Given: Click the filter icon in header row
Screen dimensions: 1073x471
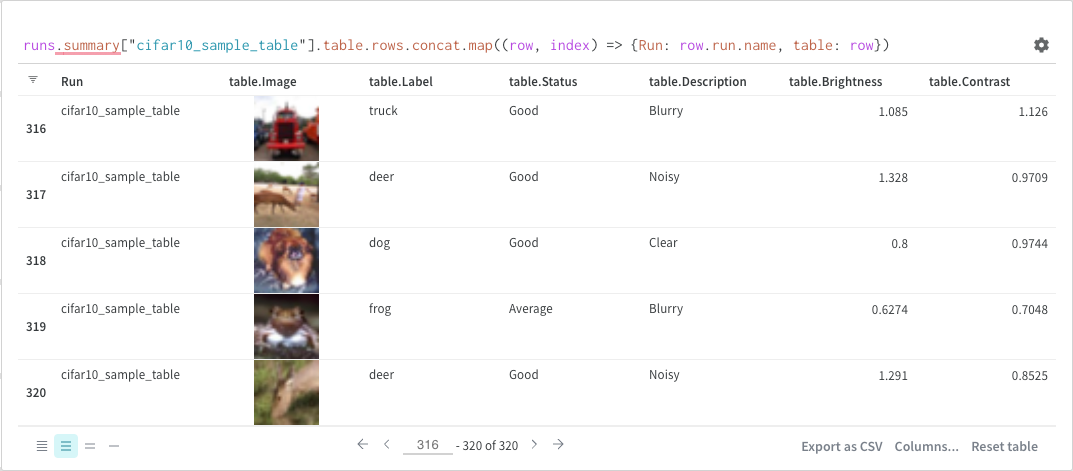Looking at the screenshot, I should (x=33, y=79).
